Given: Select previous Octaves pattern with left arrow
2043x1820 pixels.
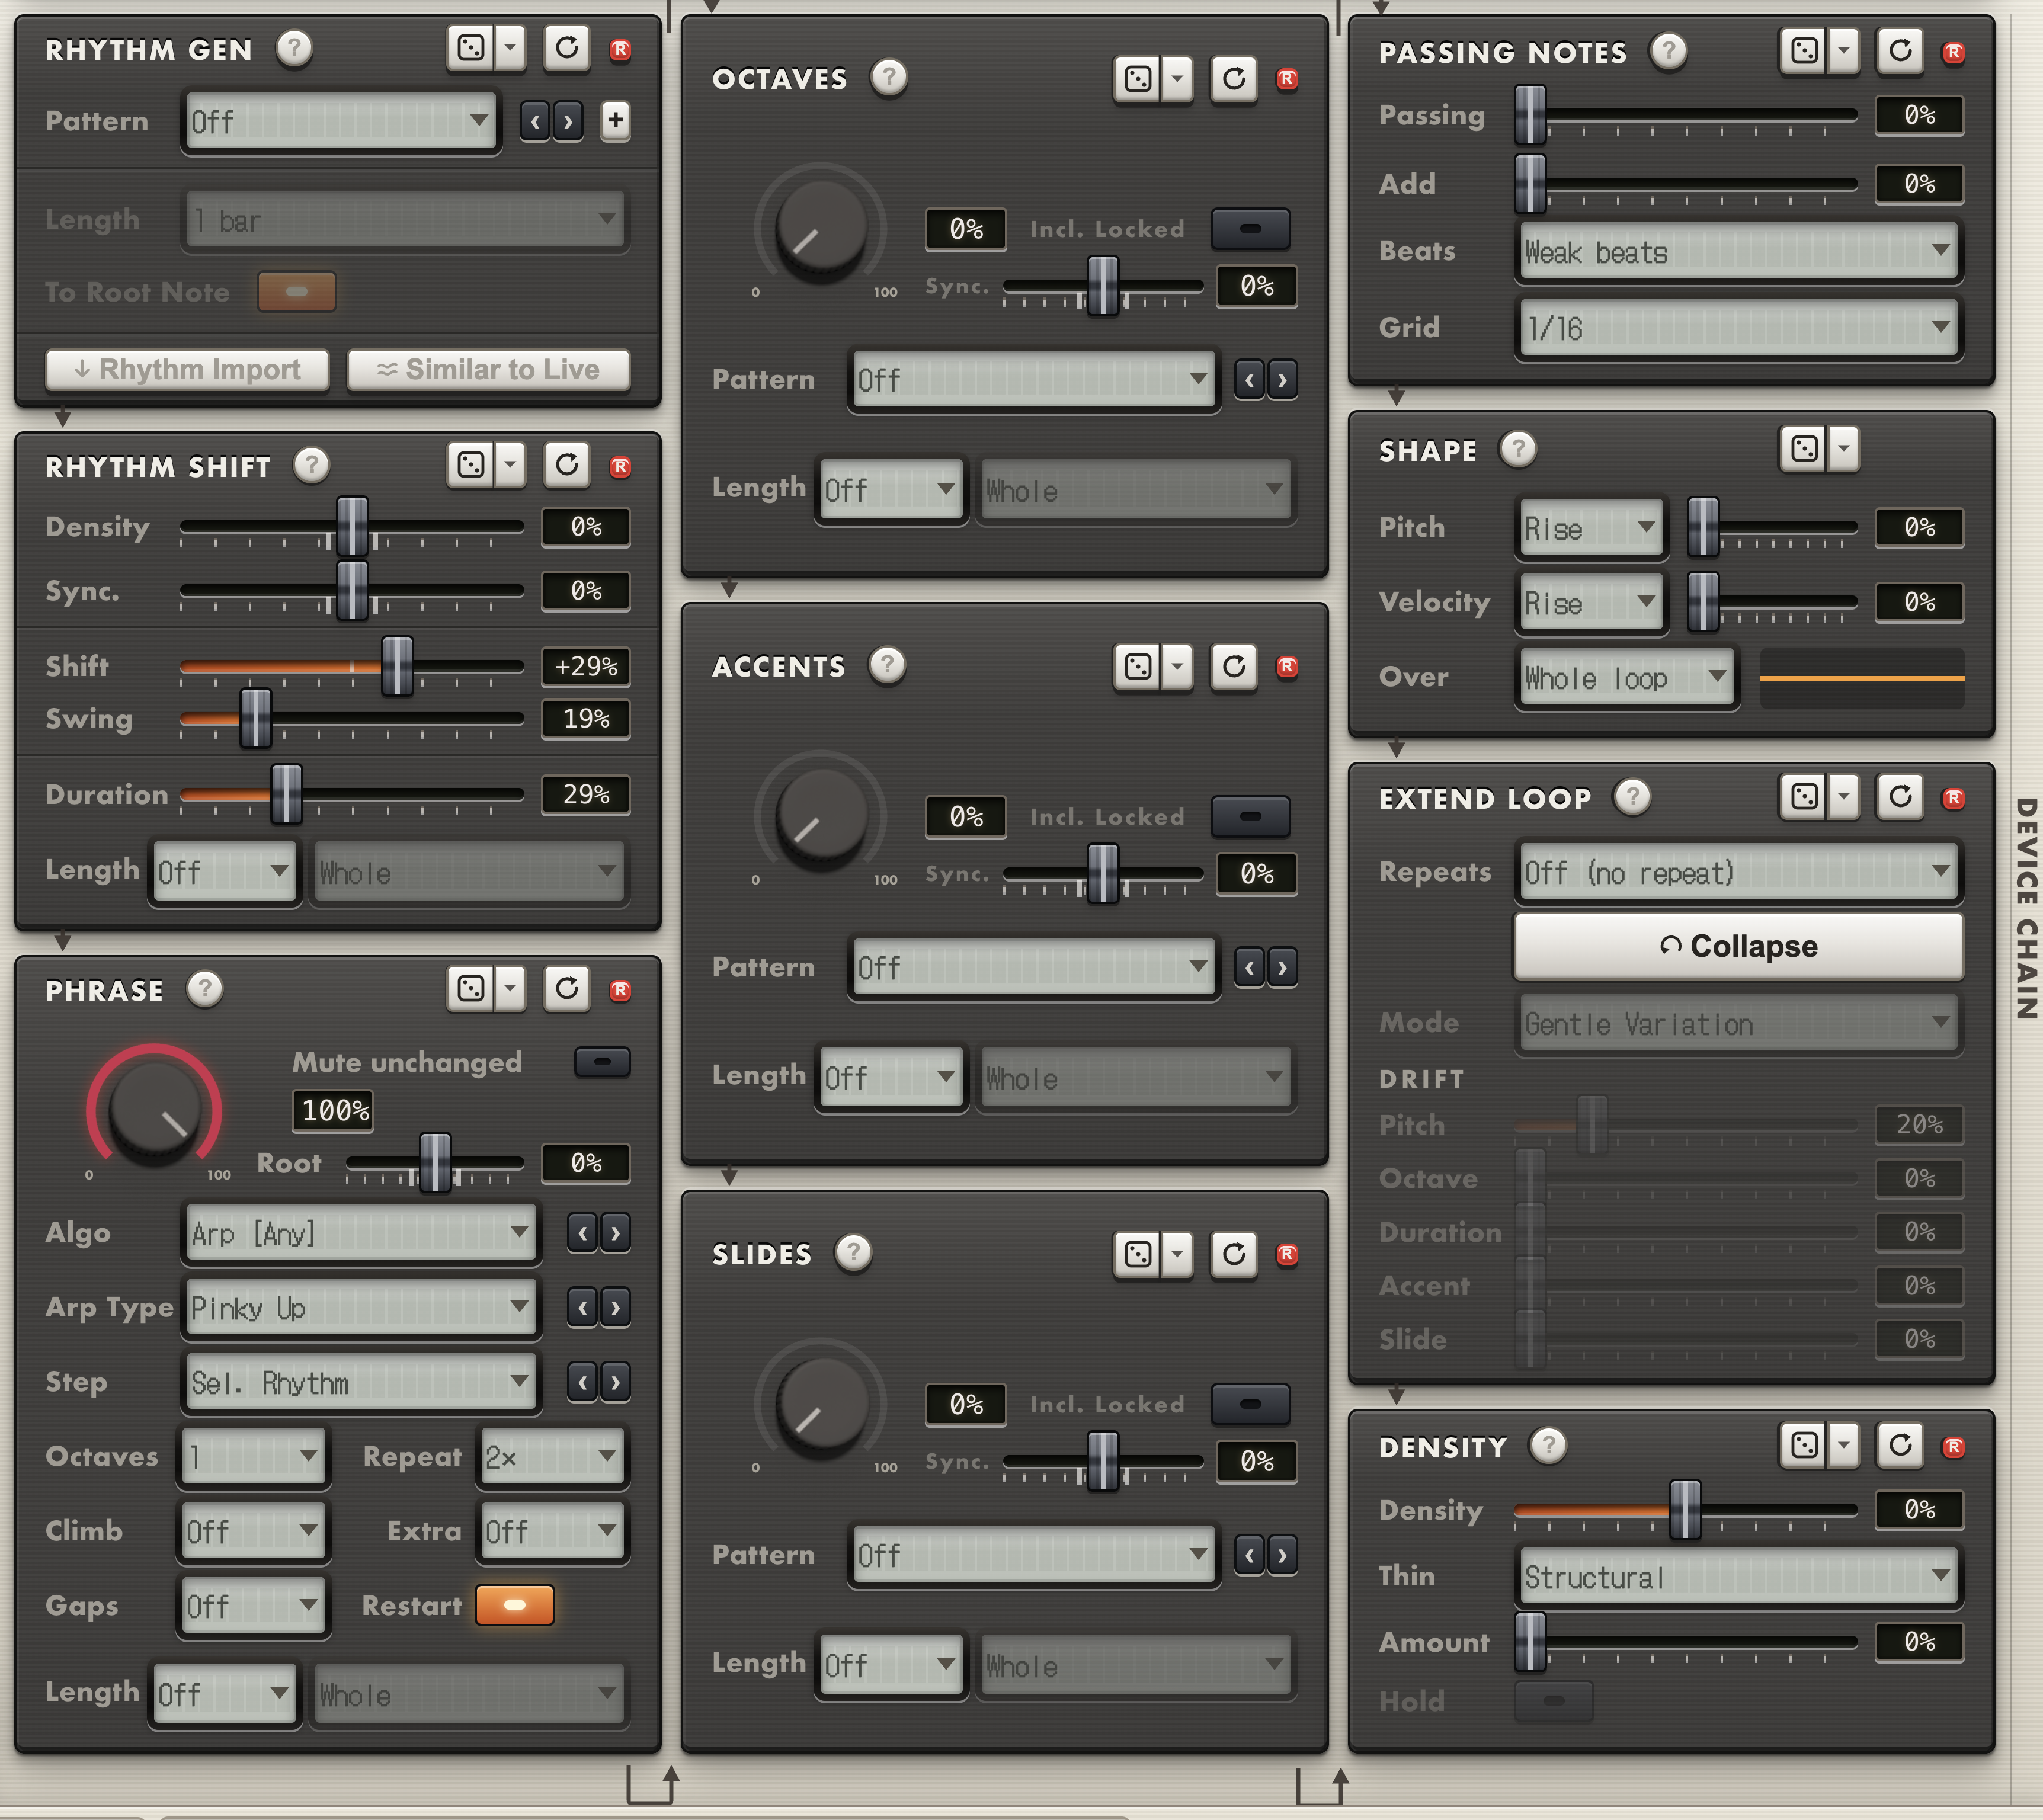Looking at the screenshot, I should tap(1249, 380).
